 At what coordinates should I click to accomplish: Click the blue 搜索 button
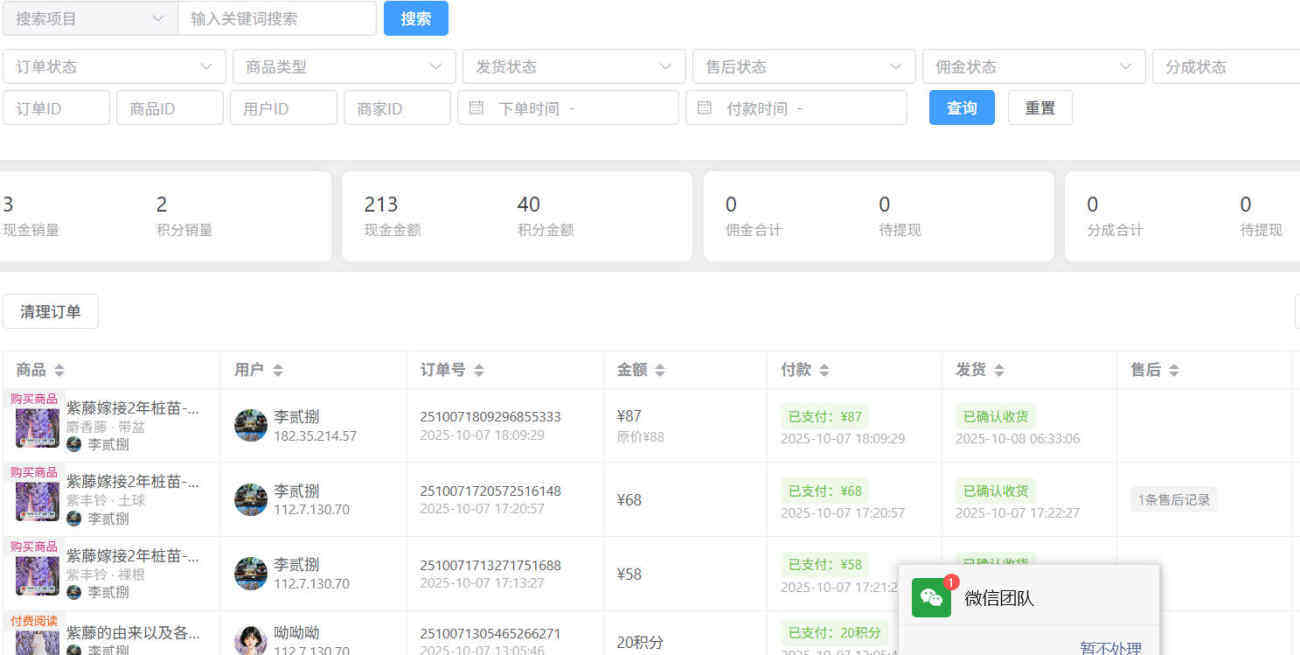click(416, 18)
